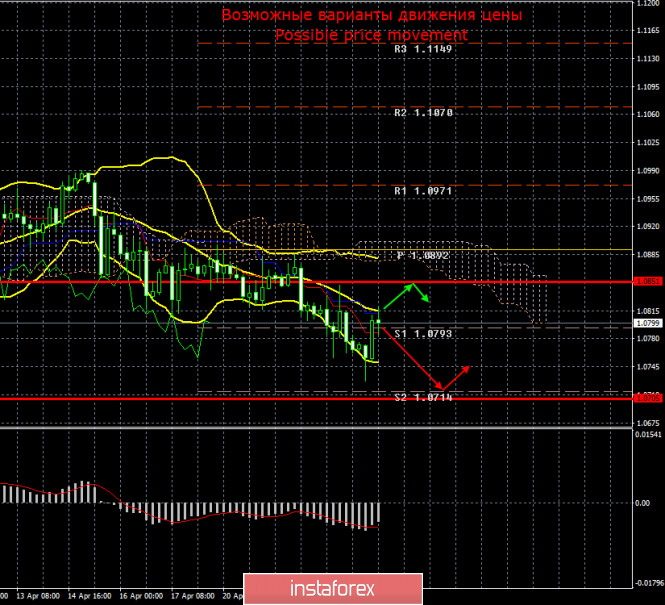The width and height of the screenshot is (665, 605).
Task: Click the 1.0955 value on price axis
Action: pos(648,199)
